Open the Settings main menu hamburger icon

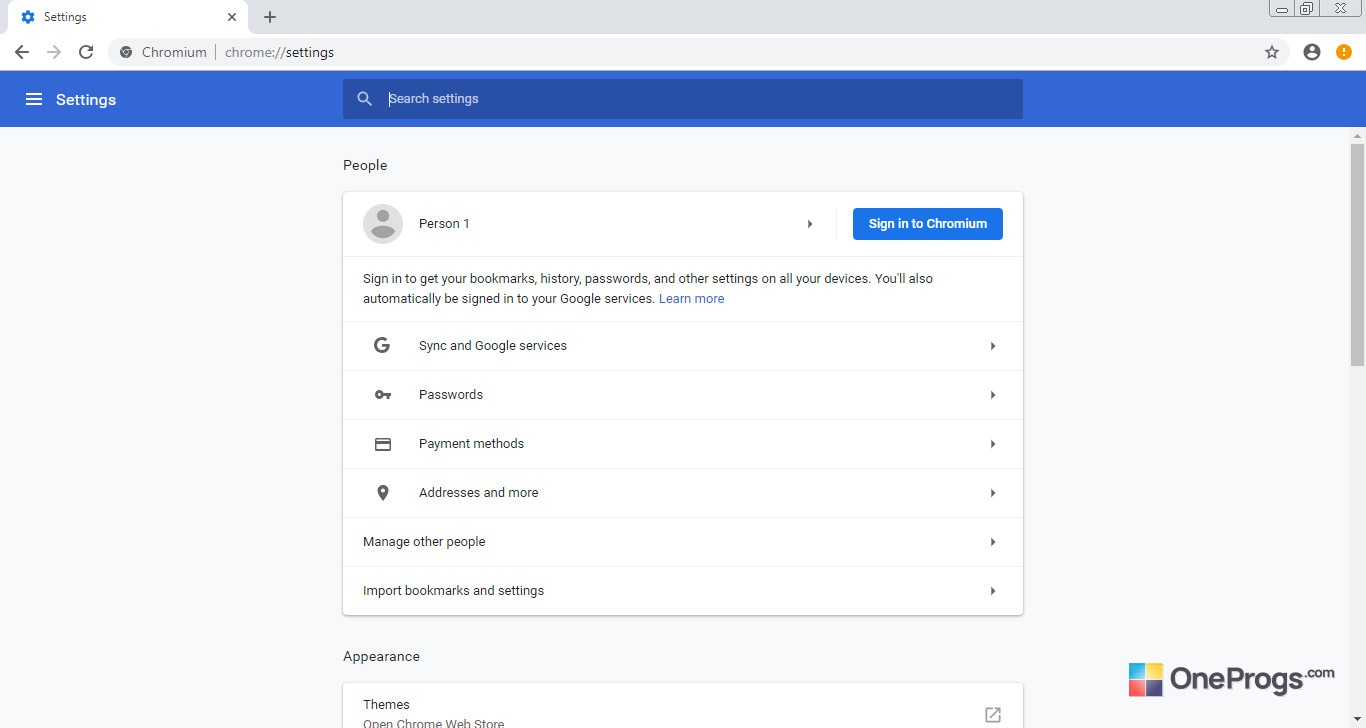click(34, 99)
